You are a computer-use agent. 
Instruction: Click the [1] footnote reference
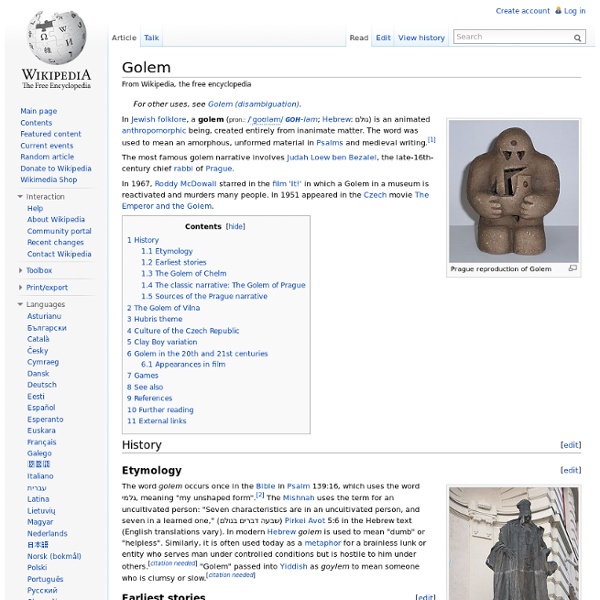(x=431, y=140)
